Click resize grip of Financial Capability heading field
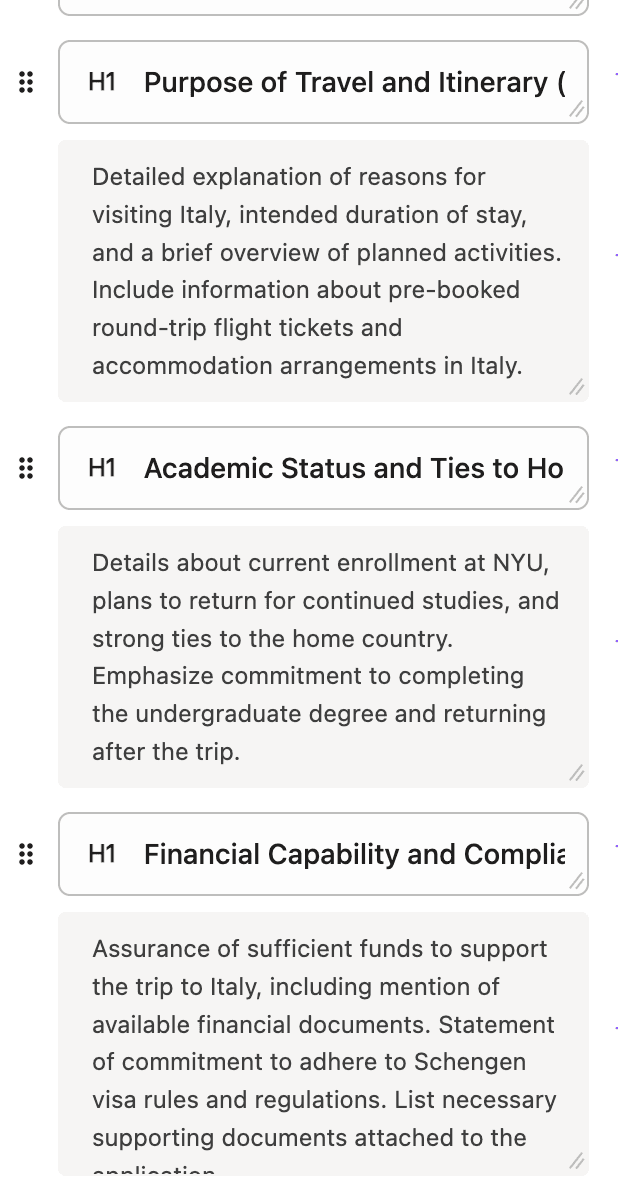 point(577,883)
